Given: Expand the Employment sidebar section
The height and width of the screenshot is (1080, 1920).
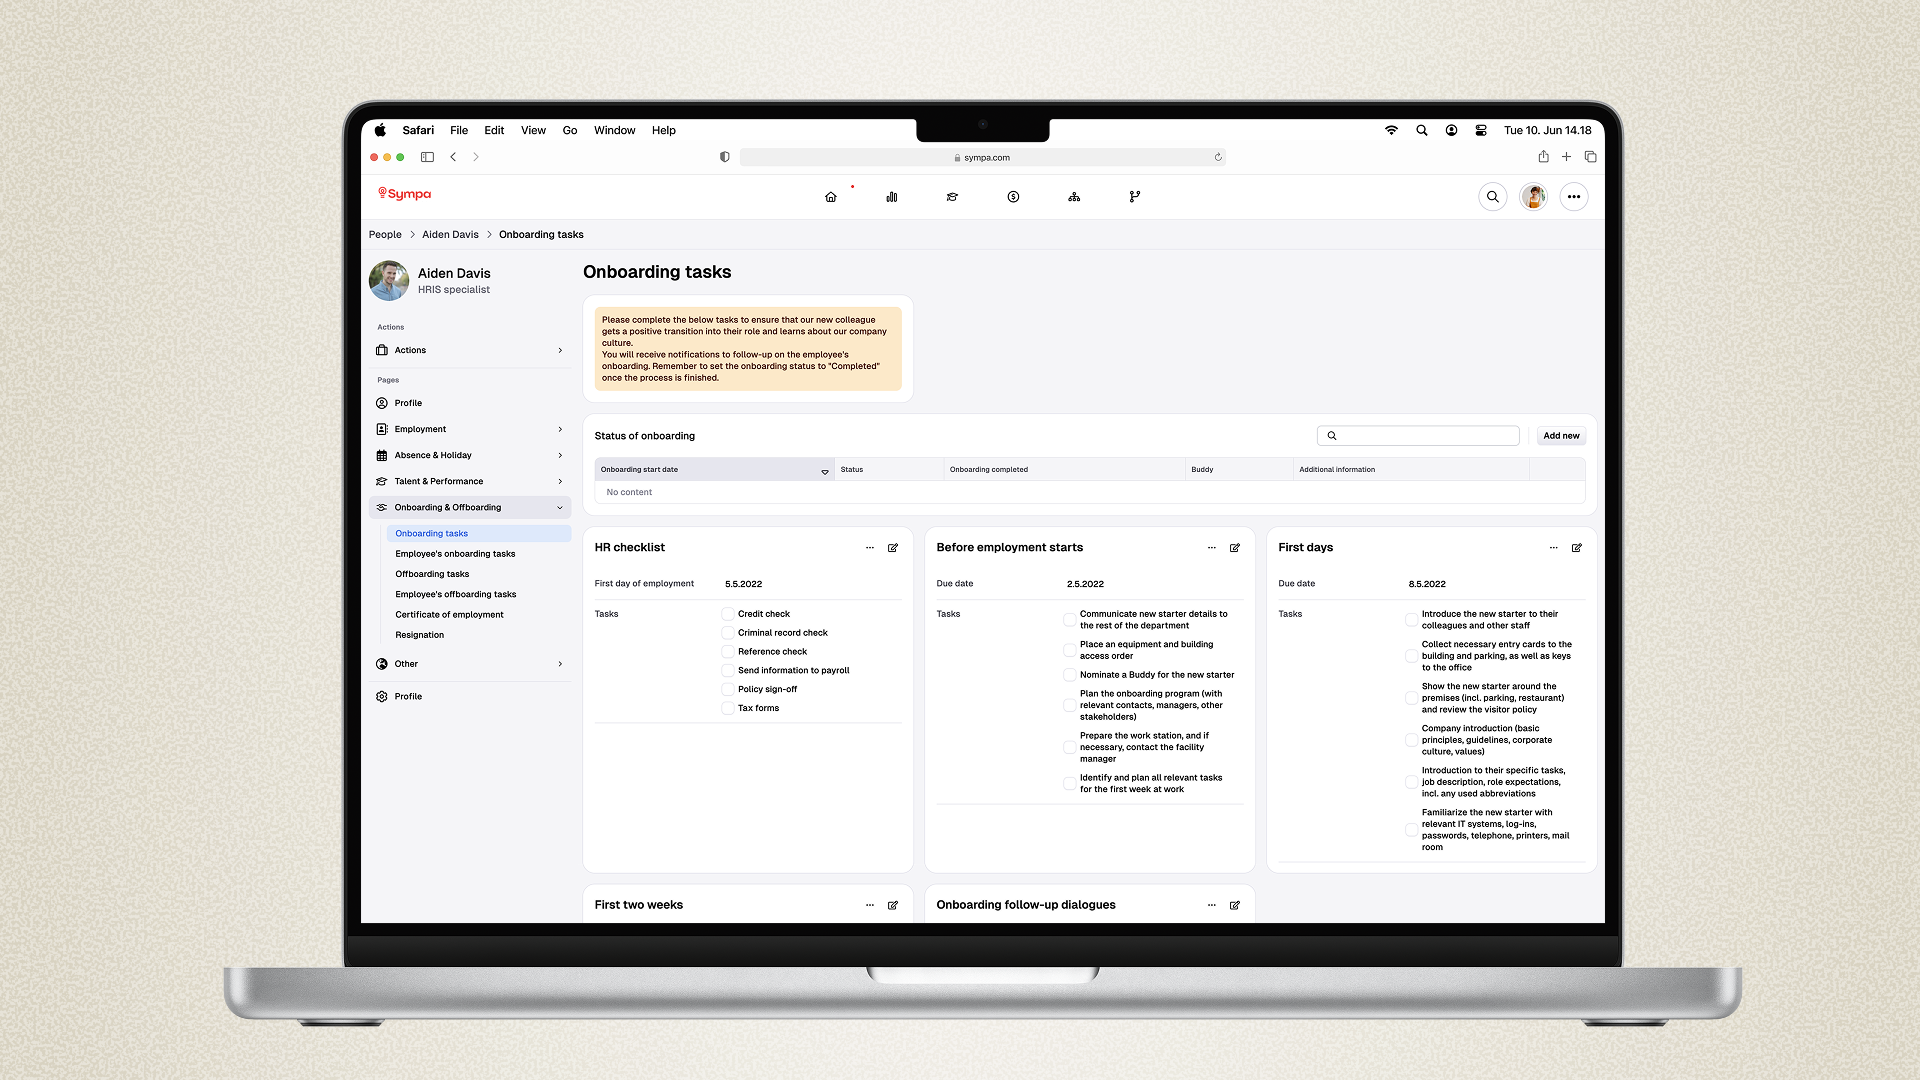Looking at the screenshot, I should (560, 429).
